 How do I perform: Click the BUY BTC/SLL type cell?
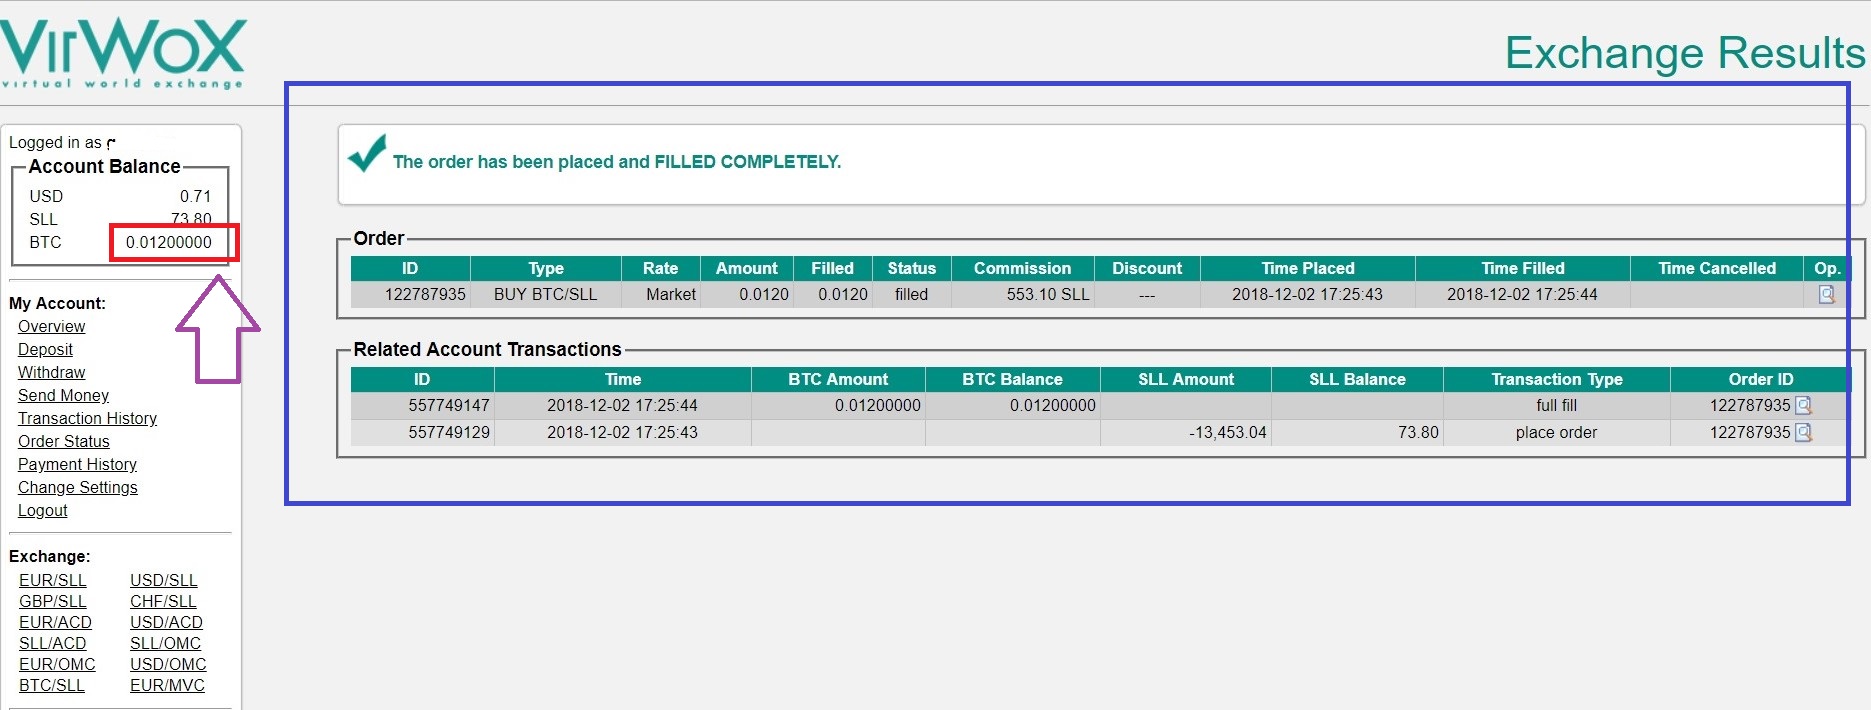coord(545,294)
